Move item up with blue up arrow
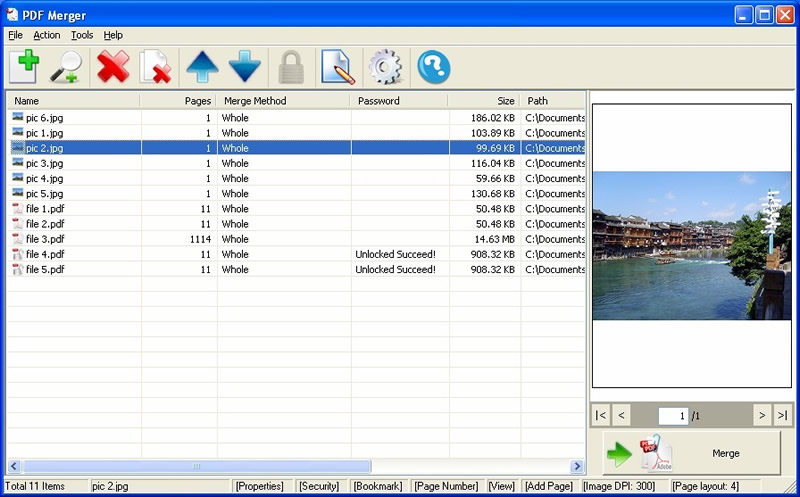 (x=202, y=67)
